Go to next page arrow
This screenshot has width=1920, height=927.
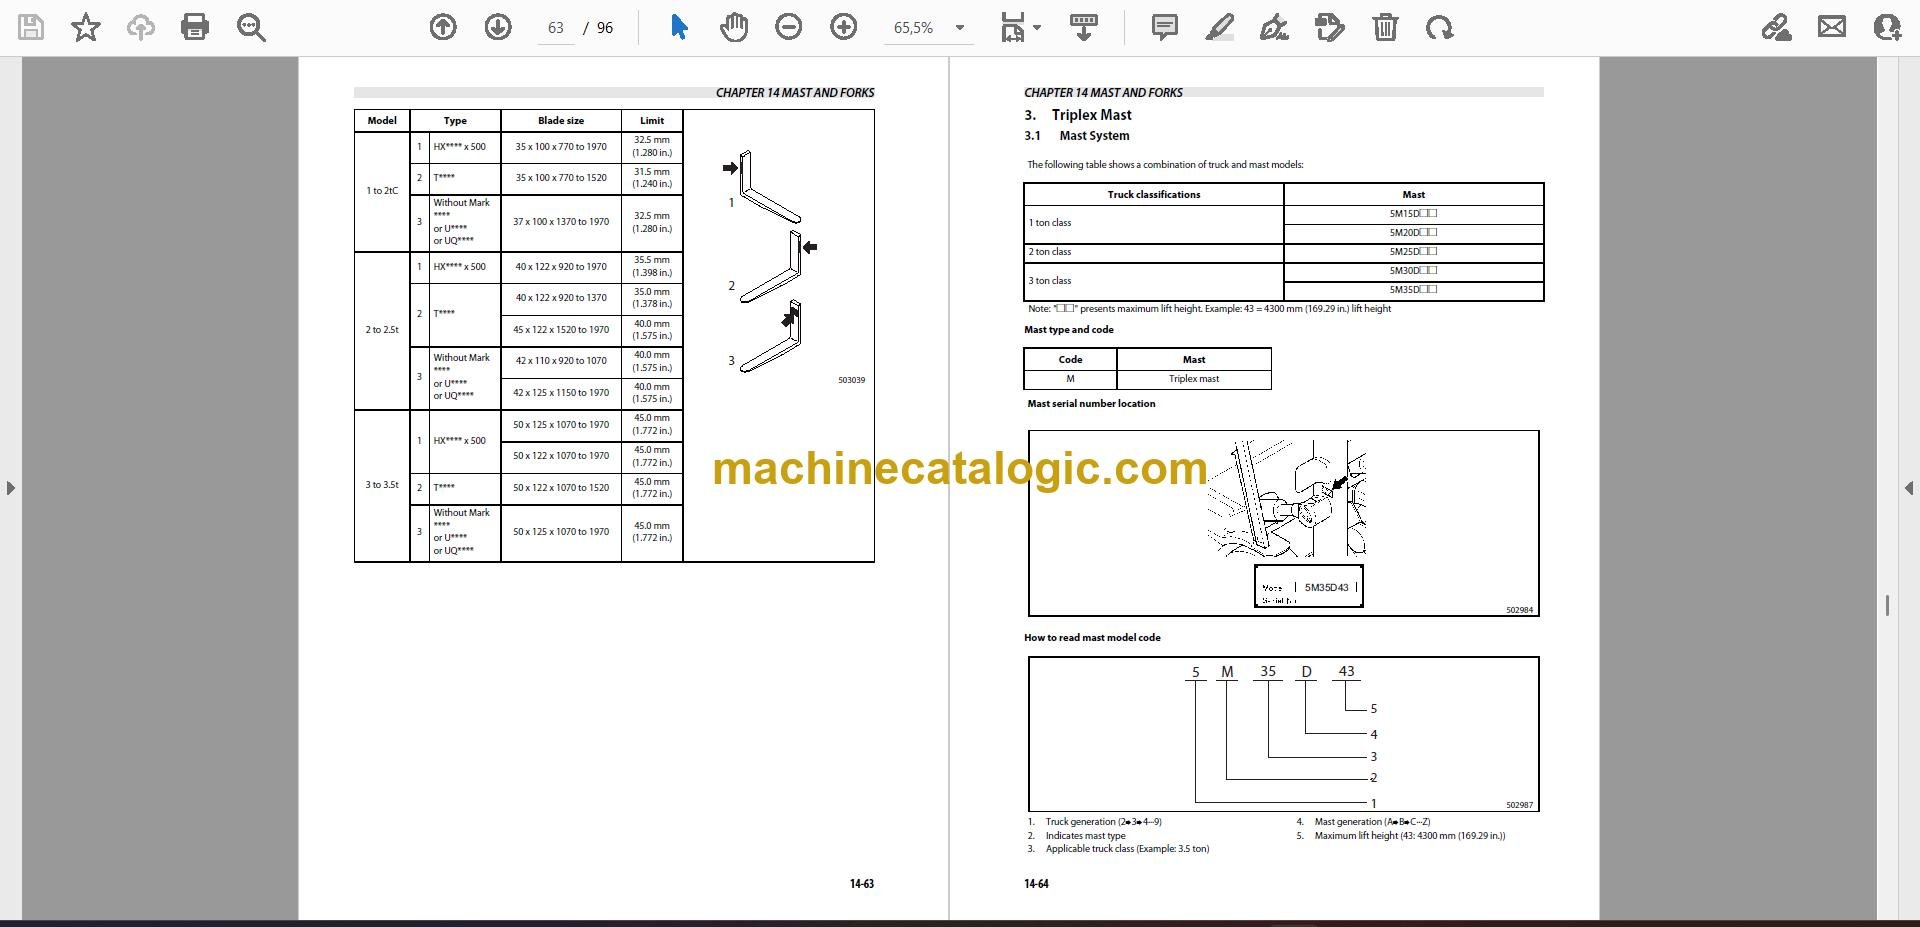tap(498, 27)
